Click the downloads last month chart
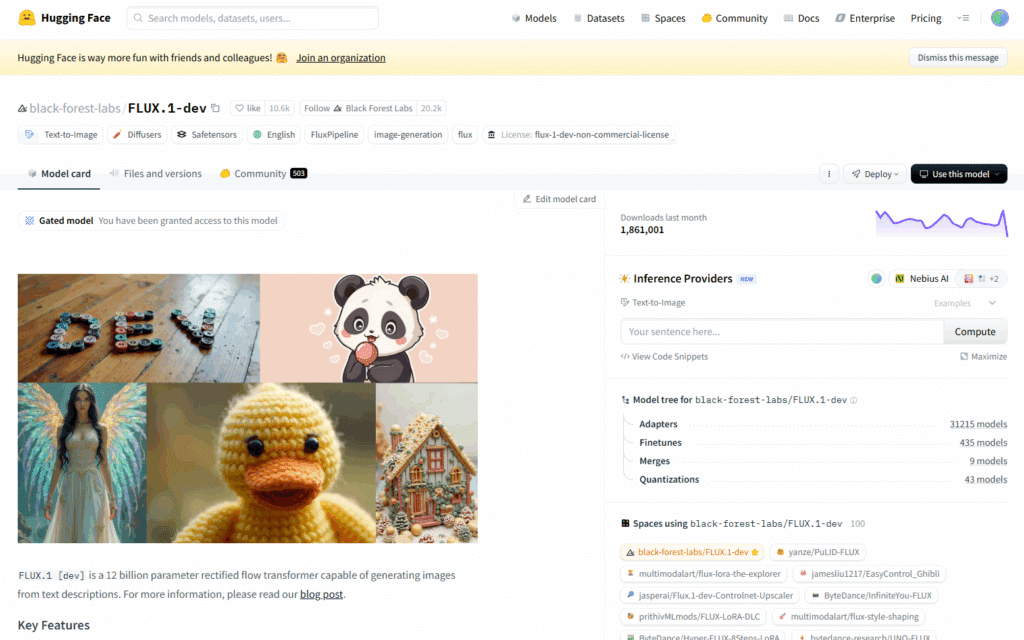 pos(941,223)
